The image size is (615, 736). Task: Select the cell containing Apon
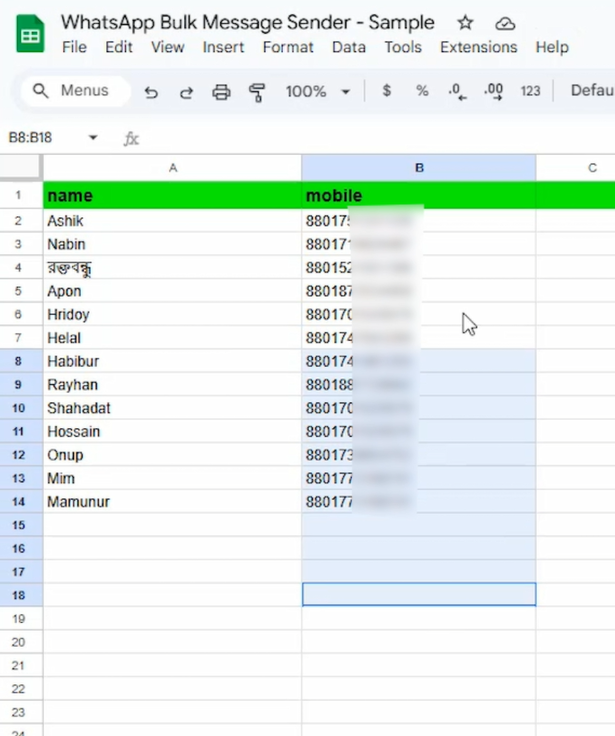point(172,291)
